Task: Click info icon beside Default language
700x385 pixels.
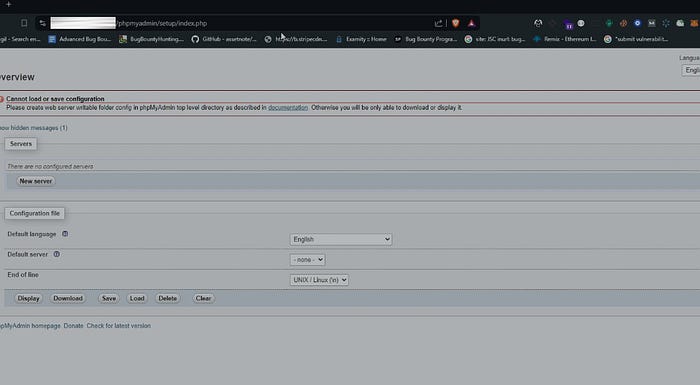Action: click(x=65, y=234)
